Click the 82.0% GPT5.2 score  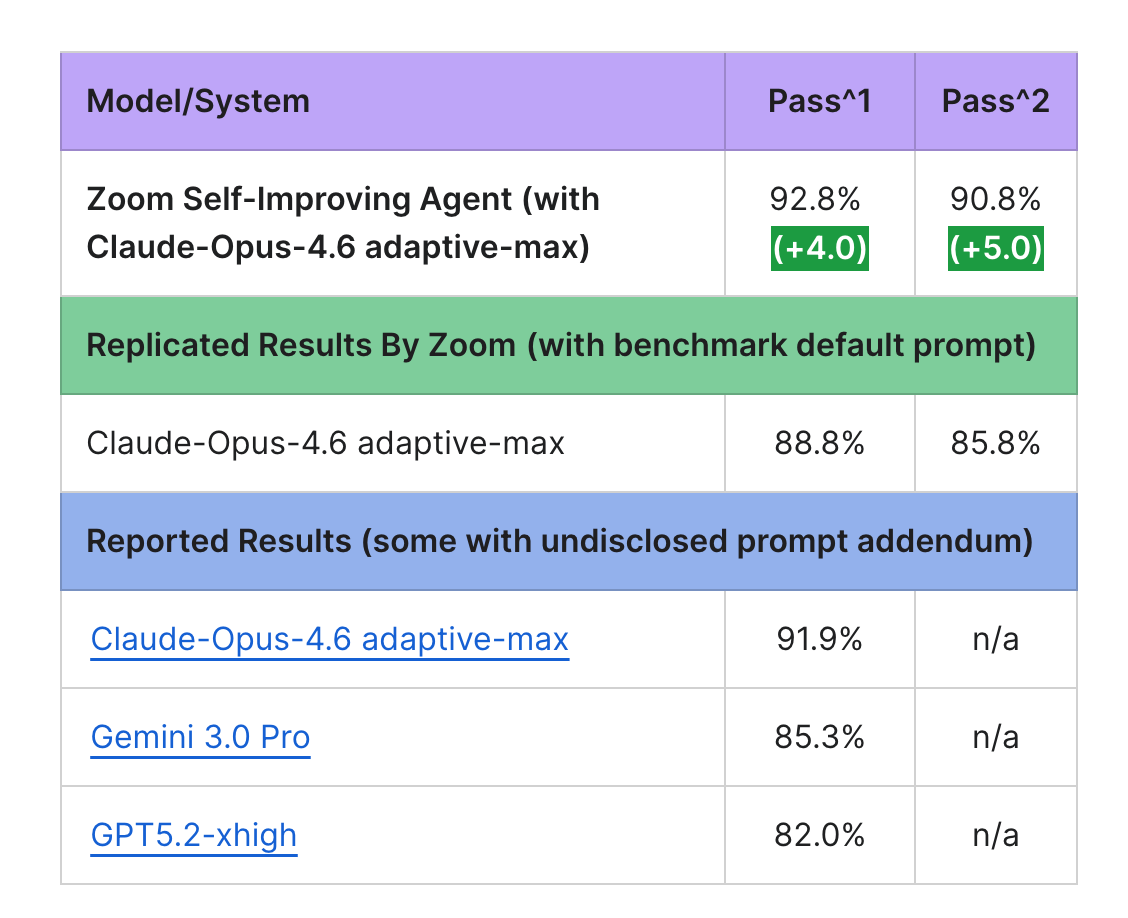819,834
